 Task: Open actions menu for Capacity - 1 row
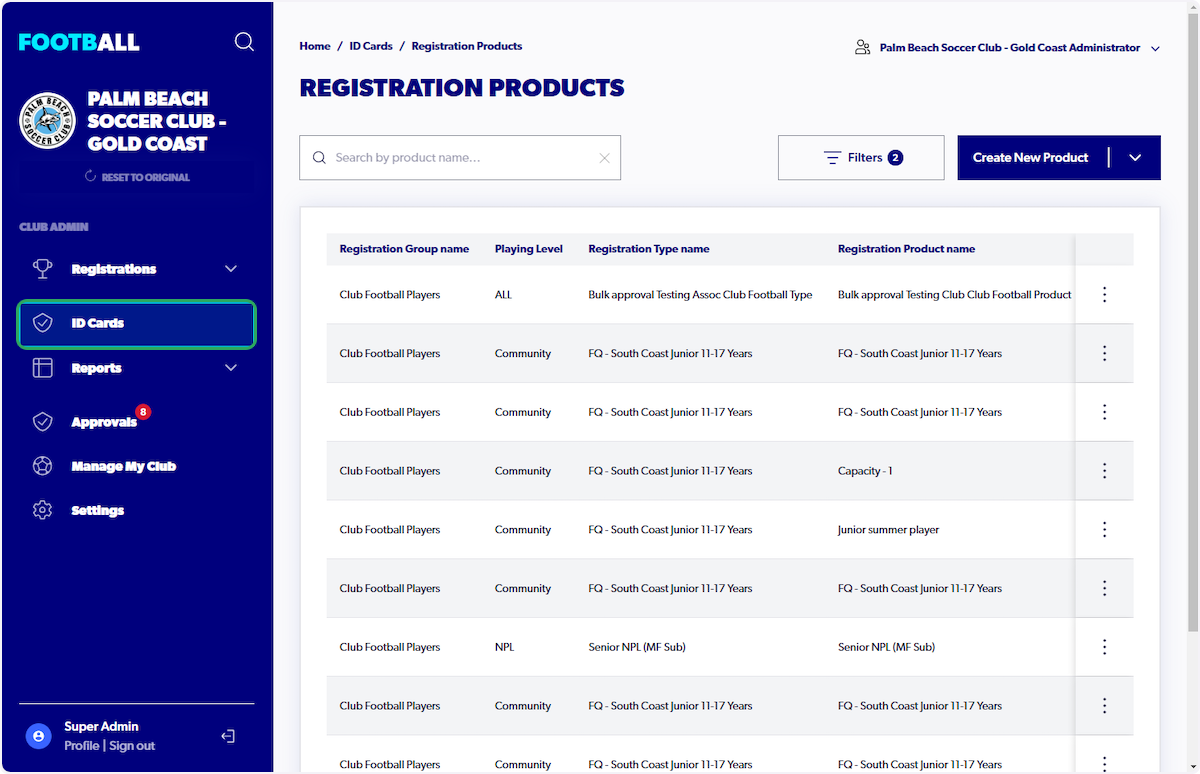point(1105,471)
